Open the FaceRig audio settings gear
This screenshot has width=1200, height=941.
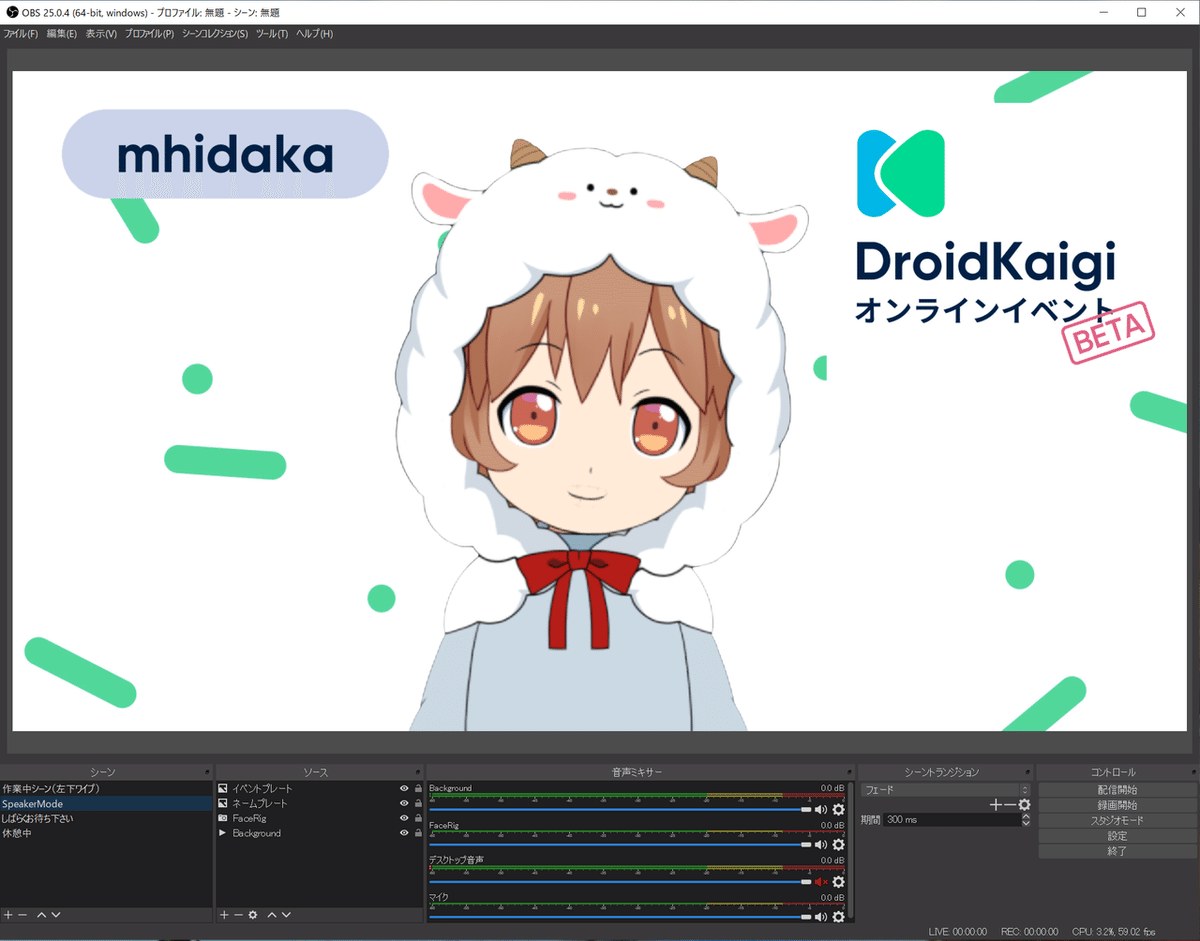coord(839,845)
